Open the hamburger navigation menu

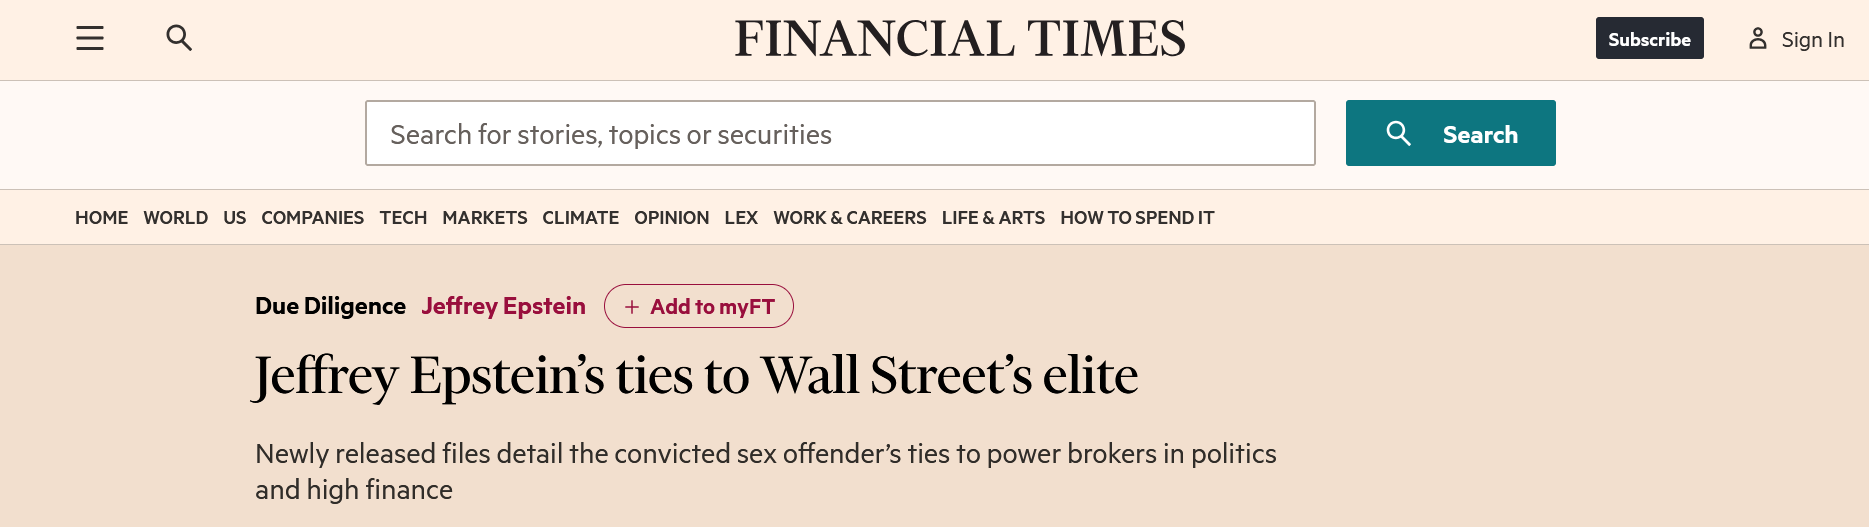pyautogui.click(x=90, y=39)
